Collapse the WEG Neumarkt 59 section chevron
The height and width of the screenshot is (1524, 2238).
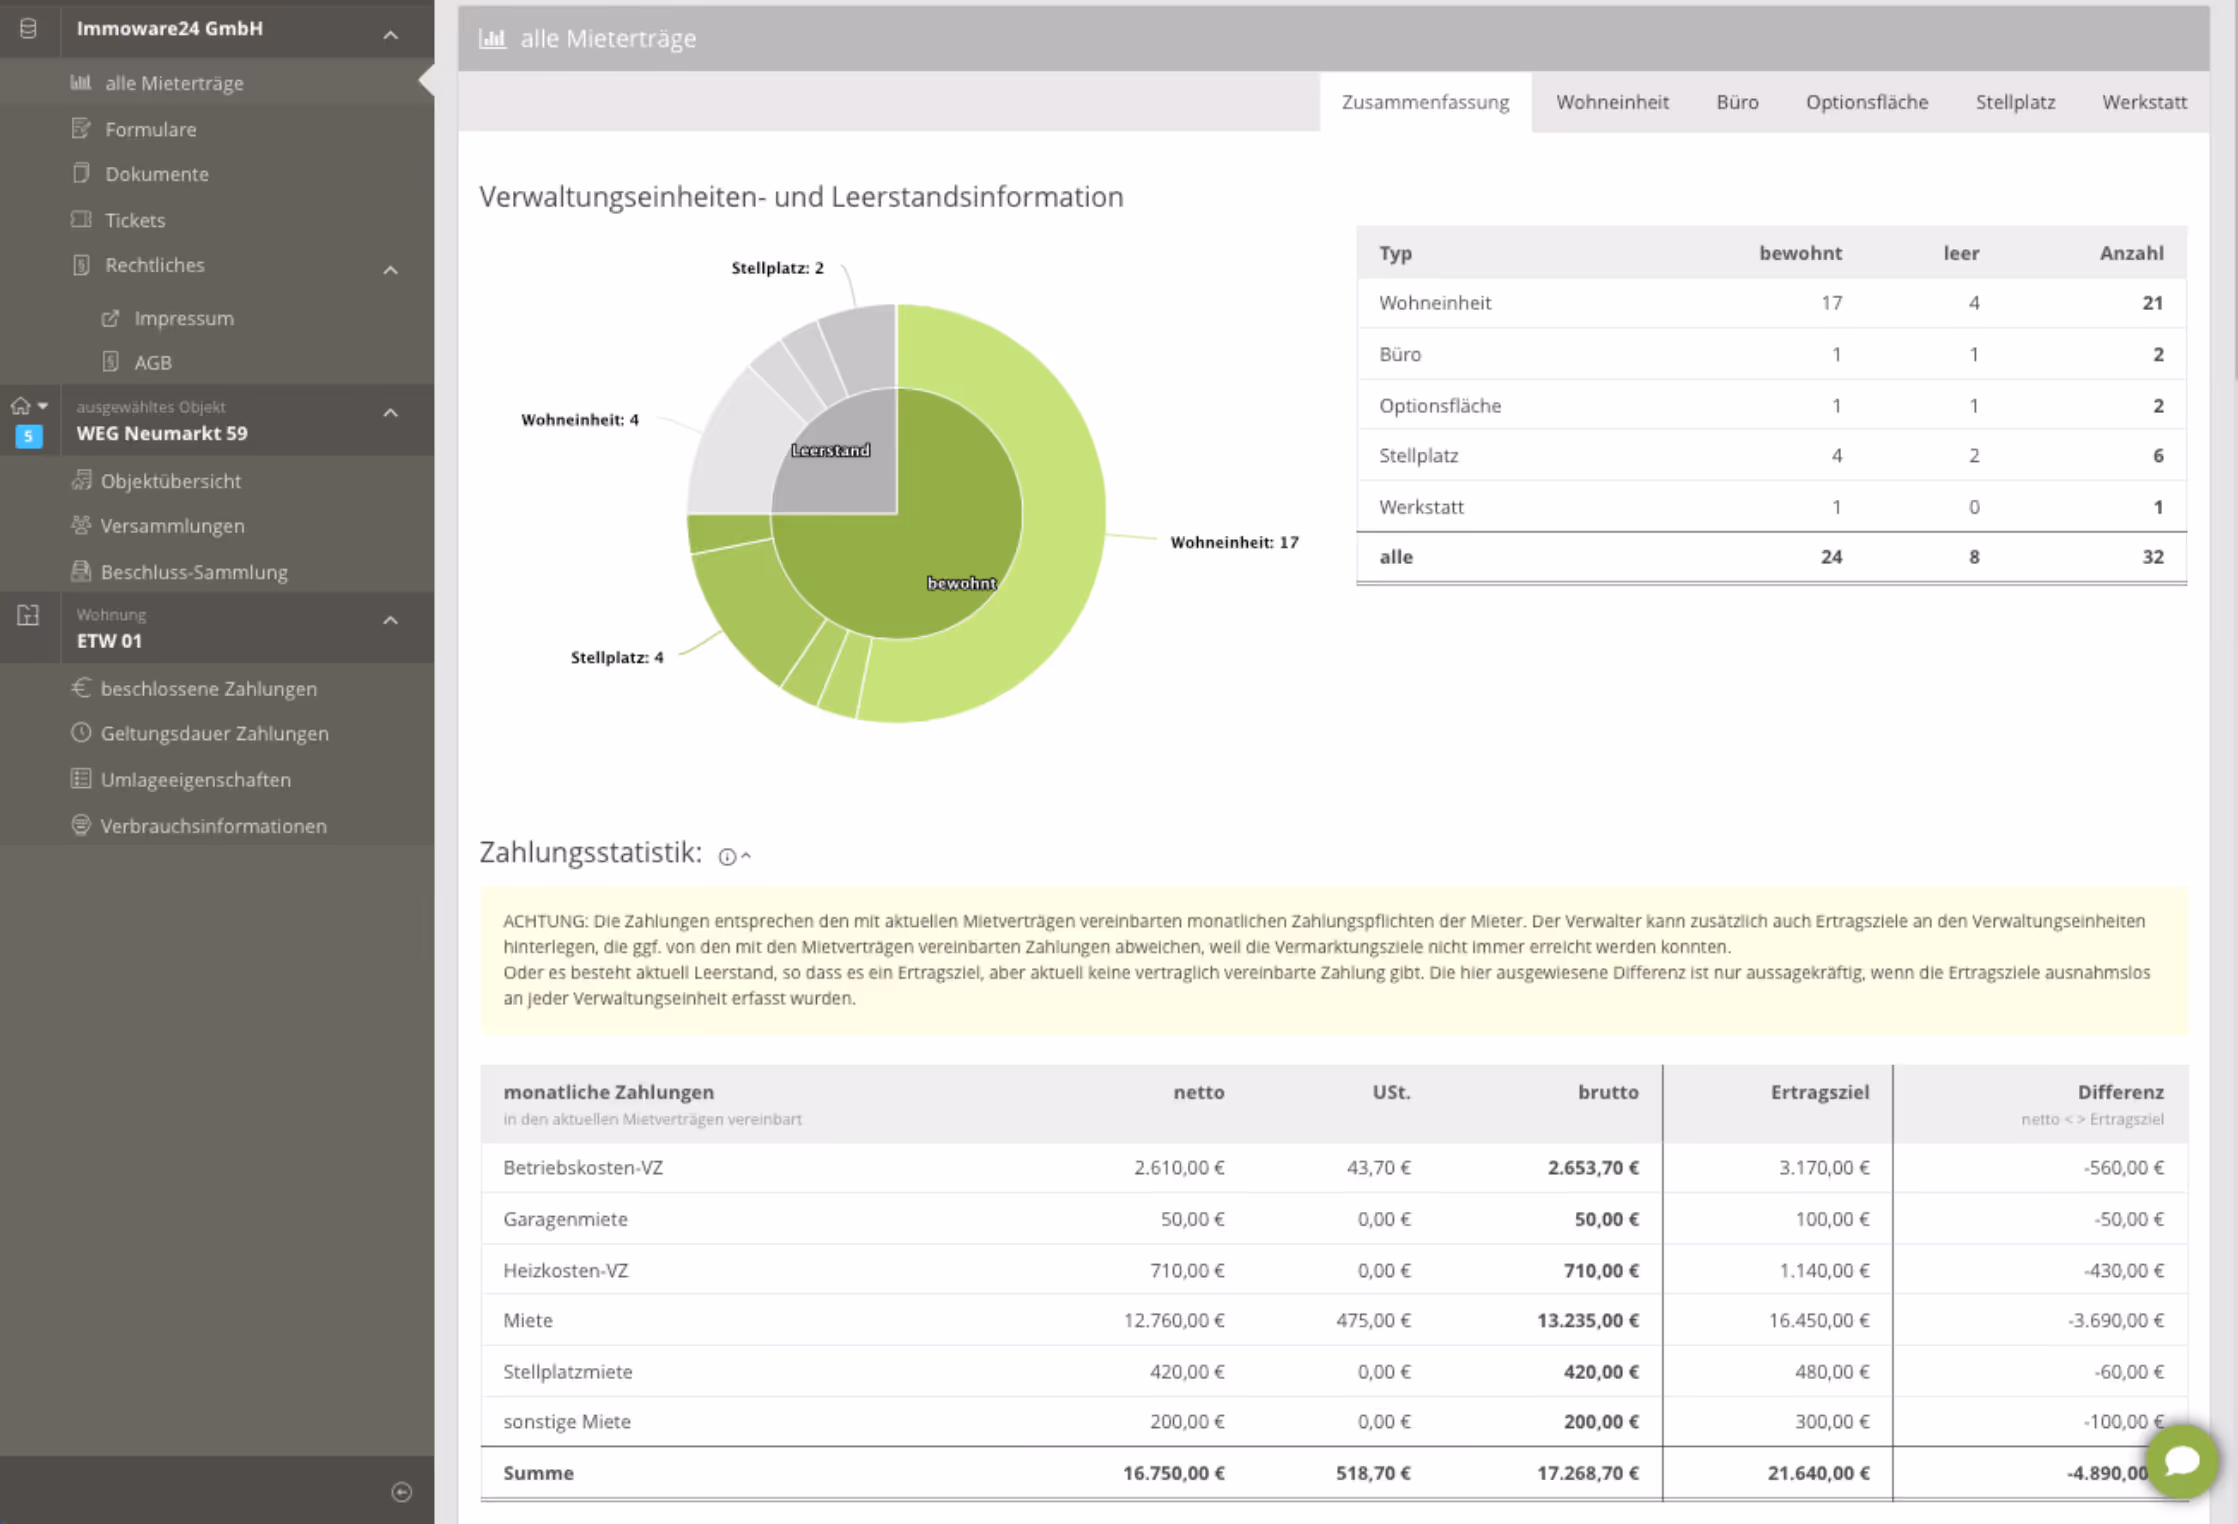[391, 413]
